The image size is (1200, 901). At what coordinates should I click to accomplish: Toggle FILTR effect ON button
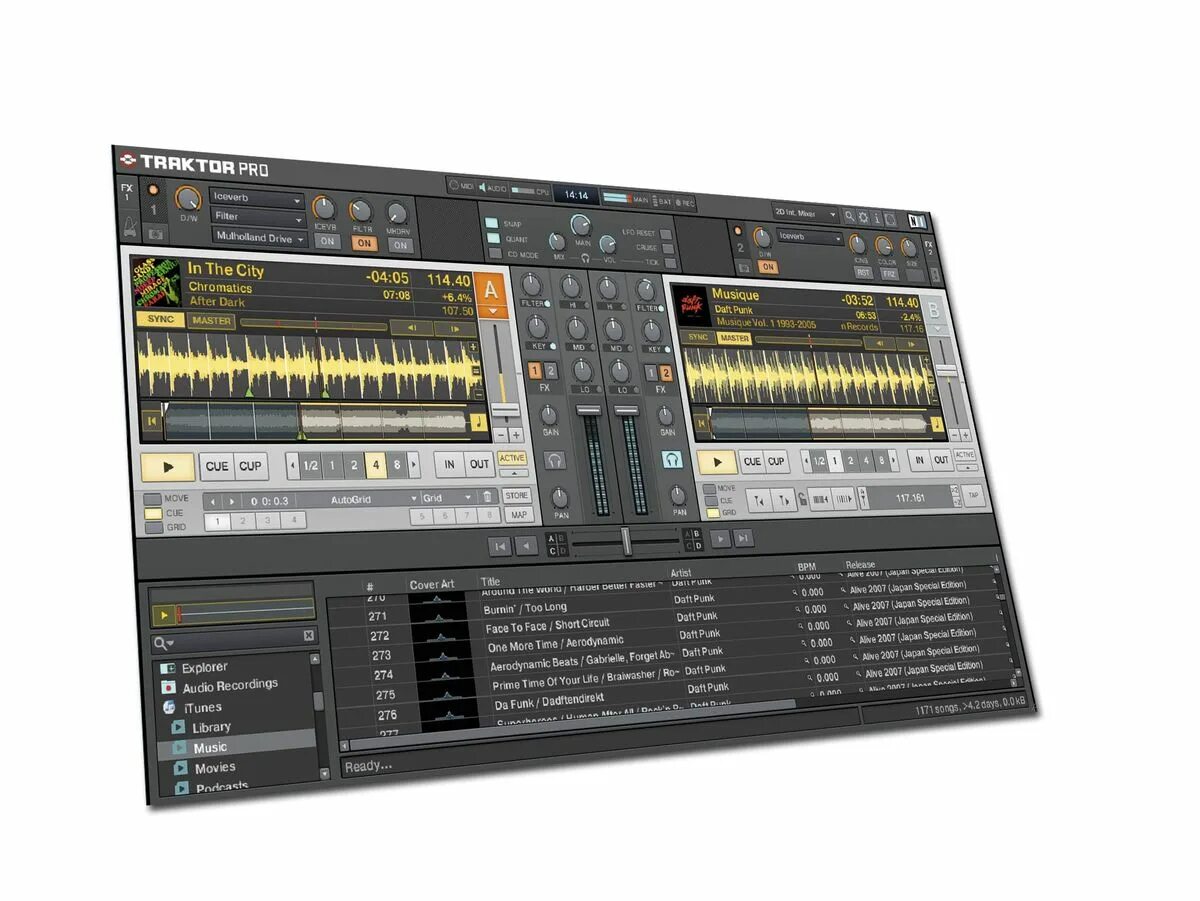[363, 243]
